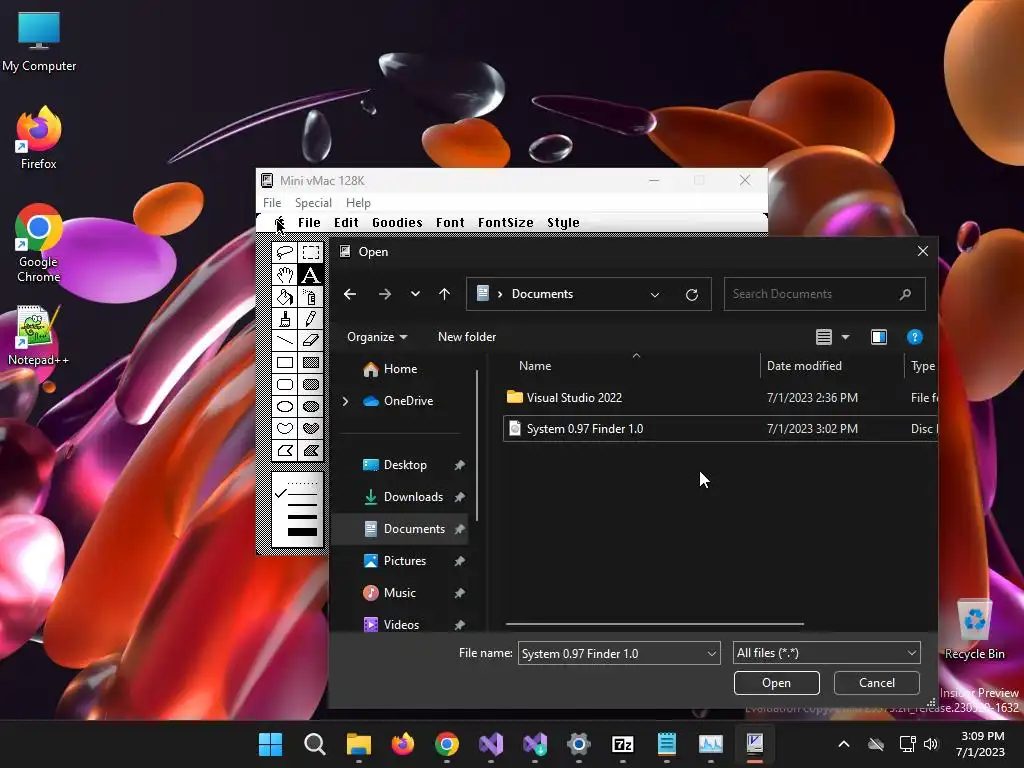Select the Spray Can tool
The width and height of the screenshot is (1024, 768).
(311, 297)
